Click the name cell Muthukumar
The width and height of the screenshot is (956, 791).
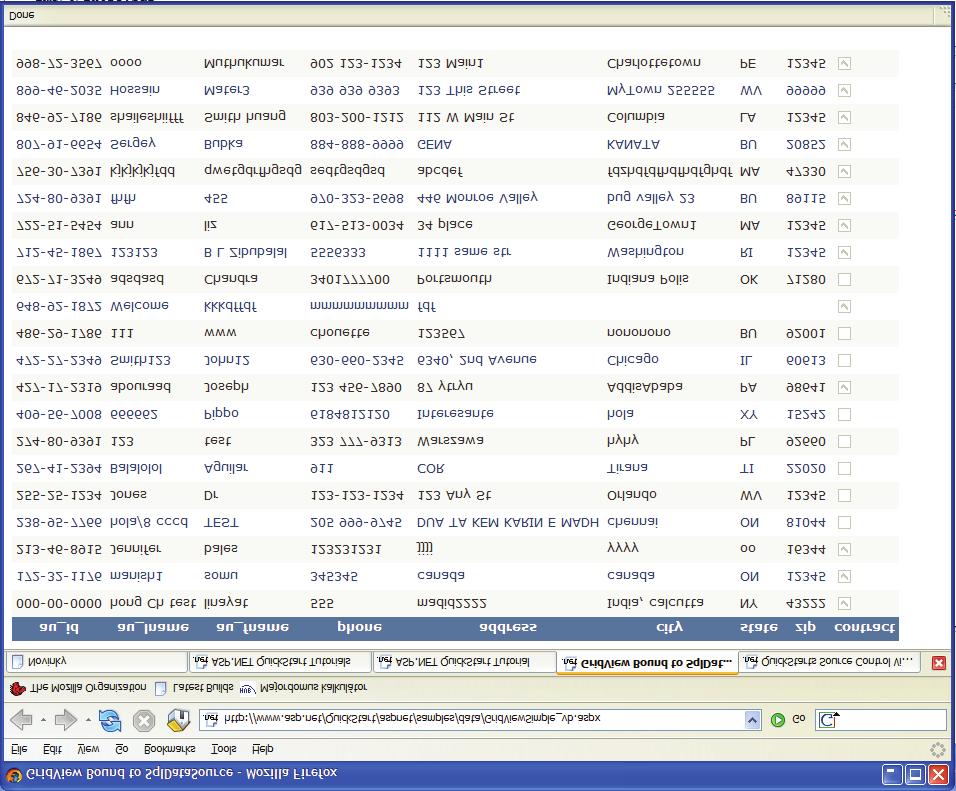pos(244,63)
